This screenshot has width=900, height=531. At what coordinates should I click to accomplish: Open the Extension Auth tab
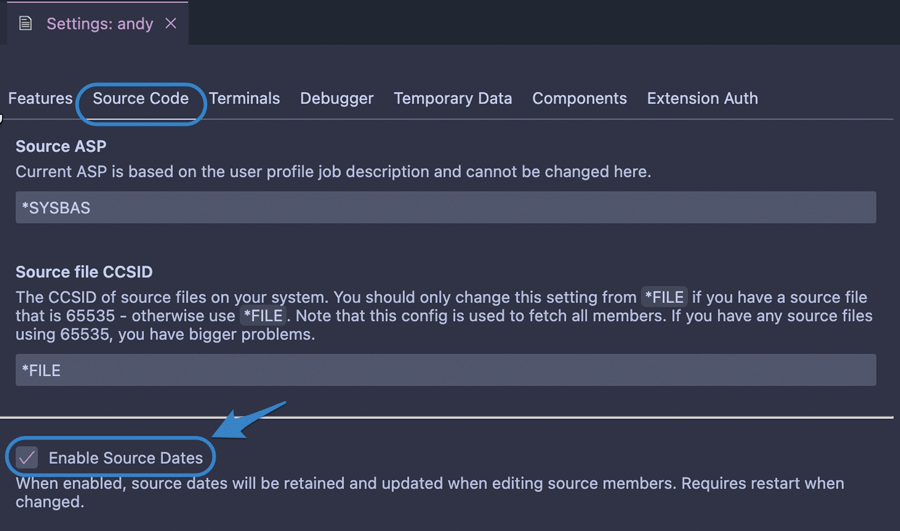703,98
